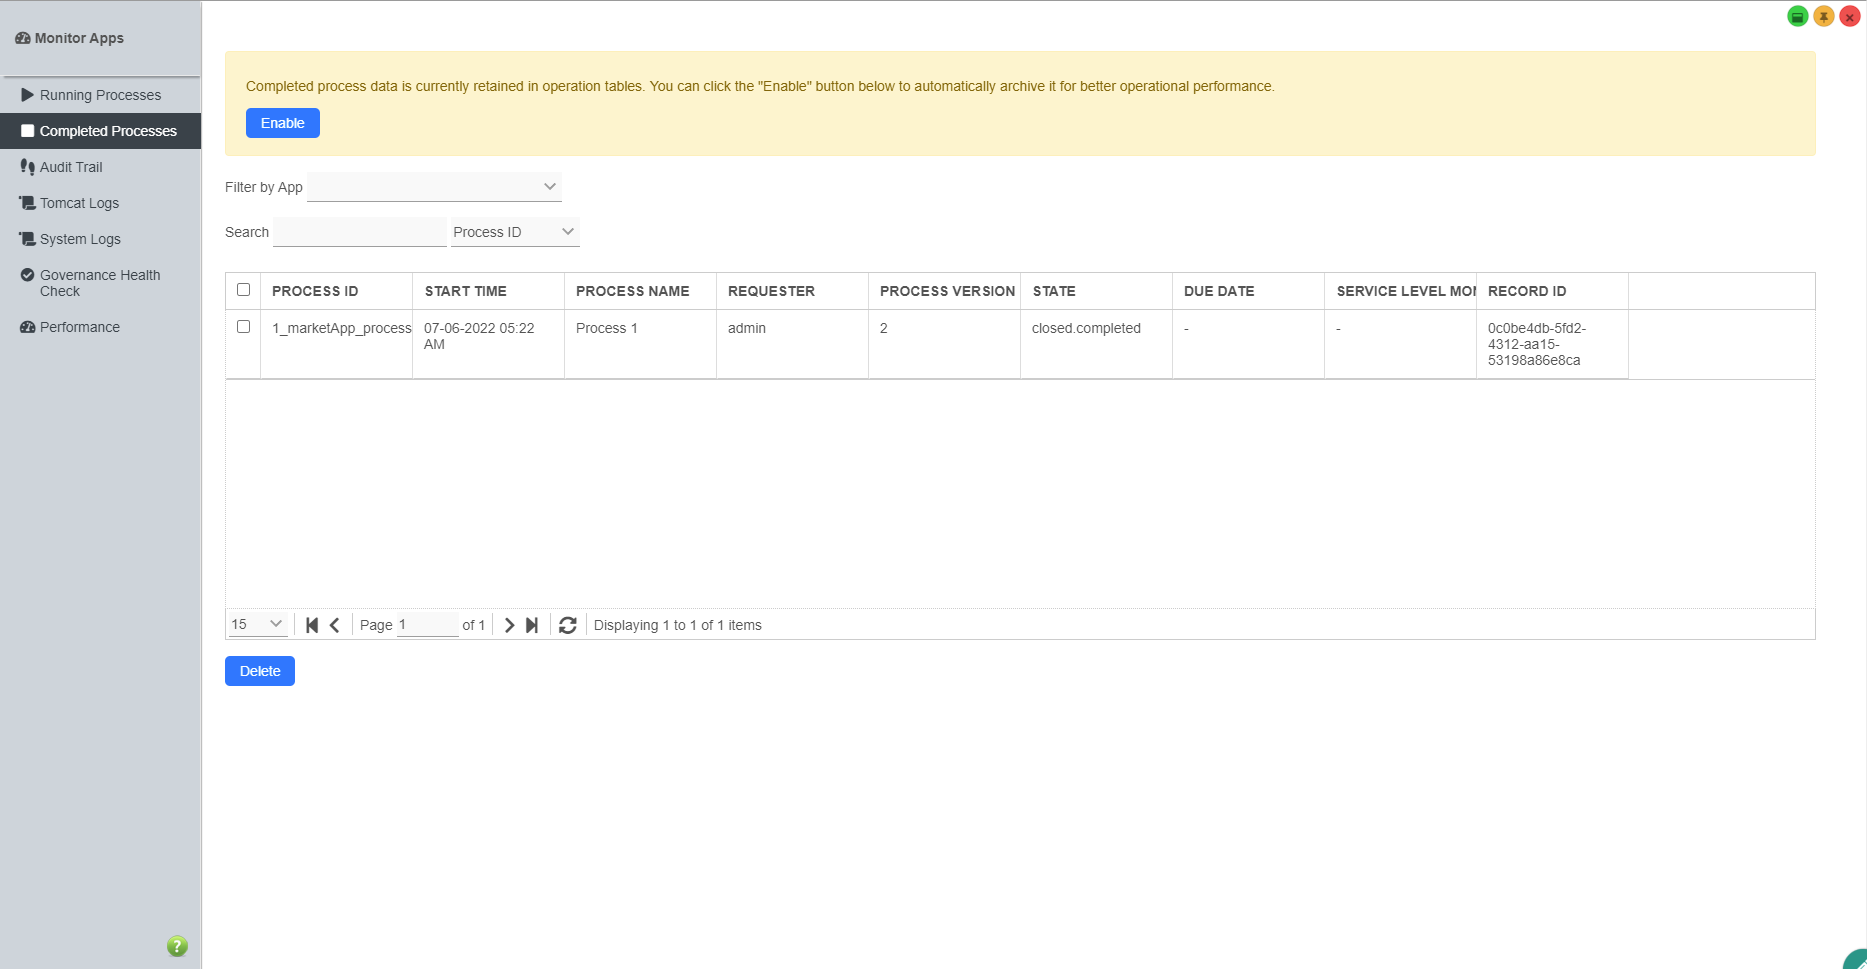Toggle the select-all header checkbox
1867x969 pixels.
tap(243, 290)
